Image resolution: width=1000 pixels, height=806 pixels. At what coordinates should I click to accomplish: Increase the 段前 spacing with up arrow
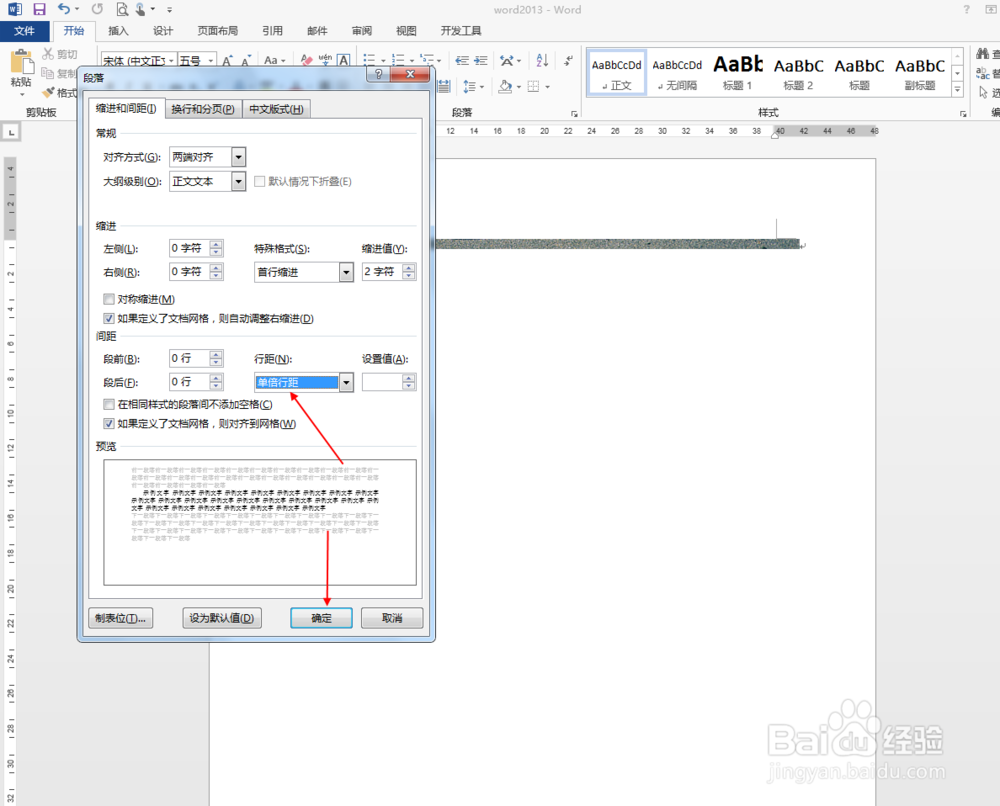[217, 355]
